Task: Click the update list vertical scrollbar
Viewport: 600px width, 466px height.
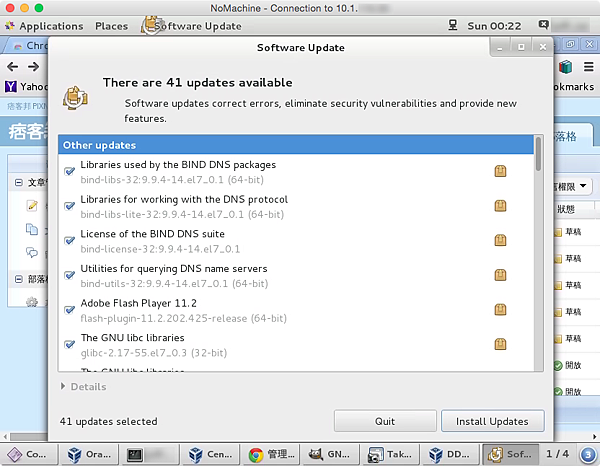Action: click(538, 154)
